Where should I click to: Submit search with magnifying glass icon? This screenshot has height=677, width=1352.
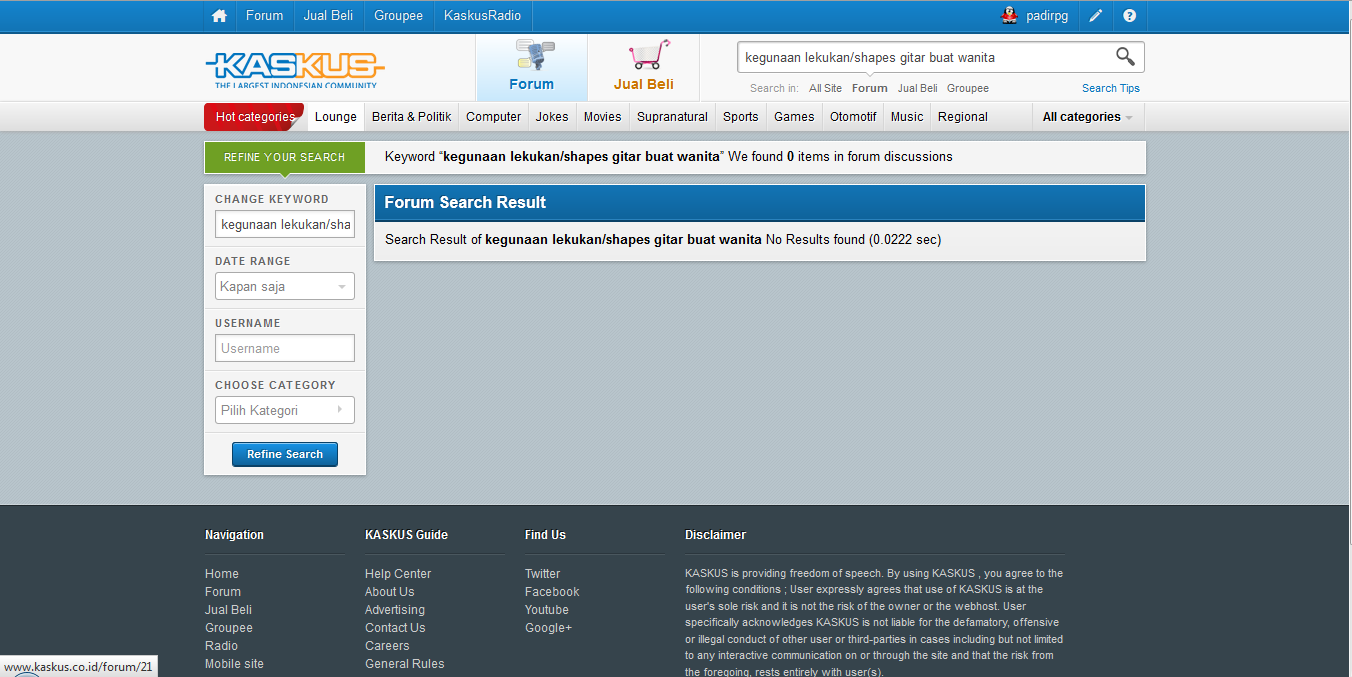[1126, 57]
